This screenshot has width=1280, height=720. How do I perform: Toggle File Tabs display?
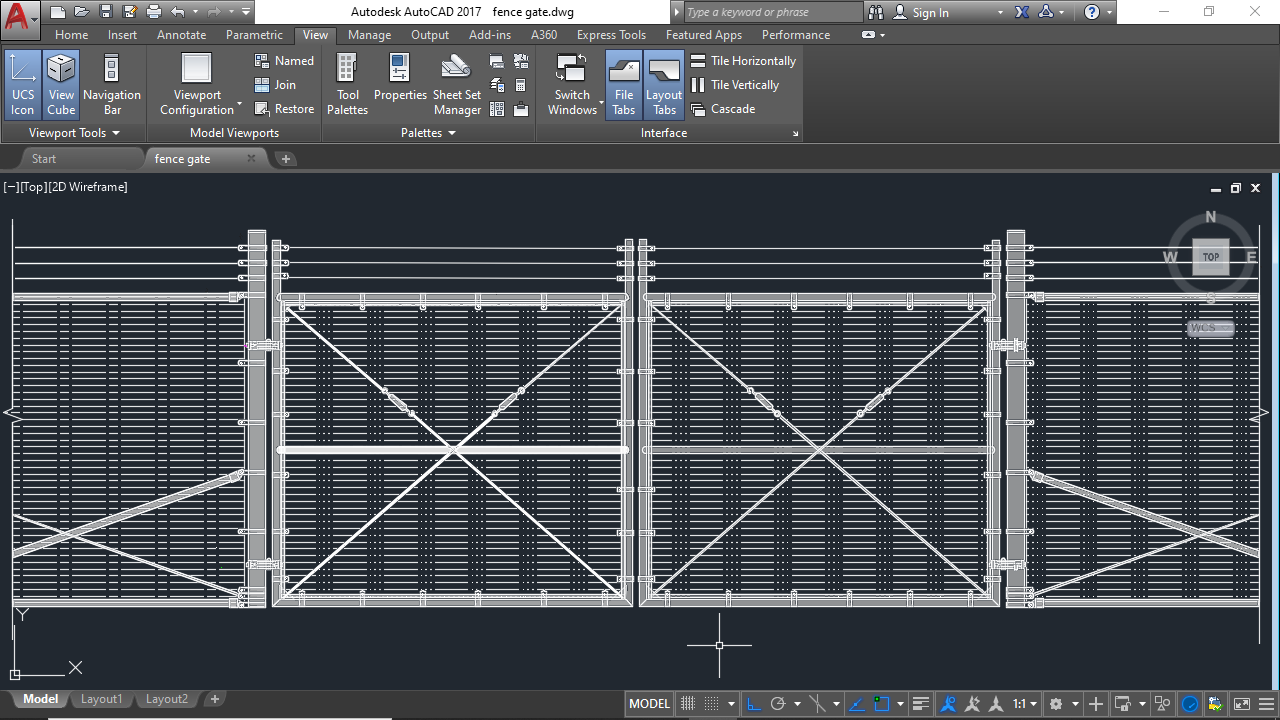click(x=624, y=85)
